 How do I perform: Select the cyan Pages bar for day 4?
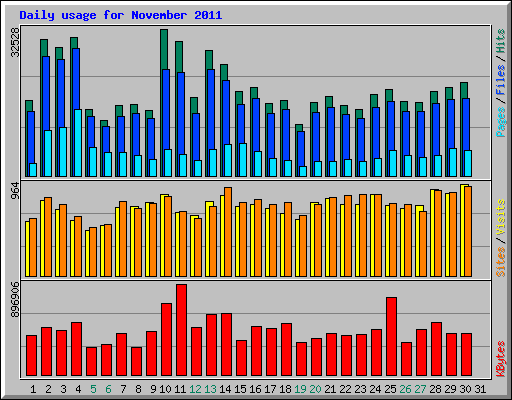pyautogui.click(x=78, y=143)
